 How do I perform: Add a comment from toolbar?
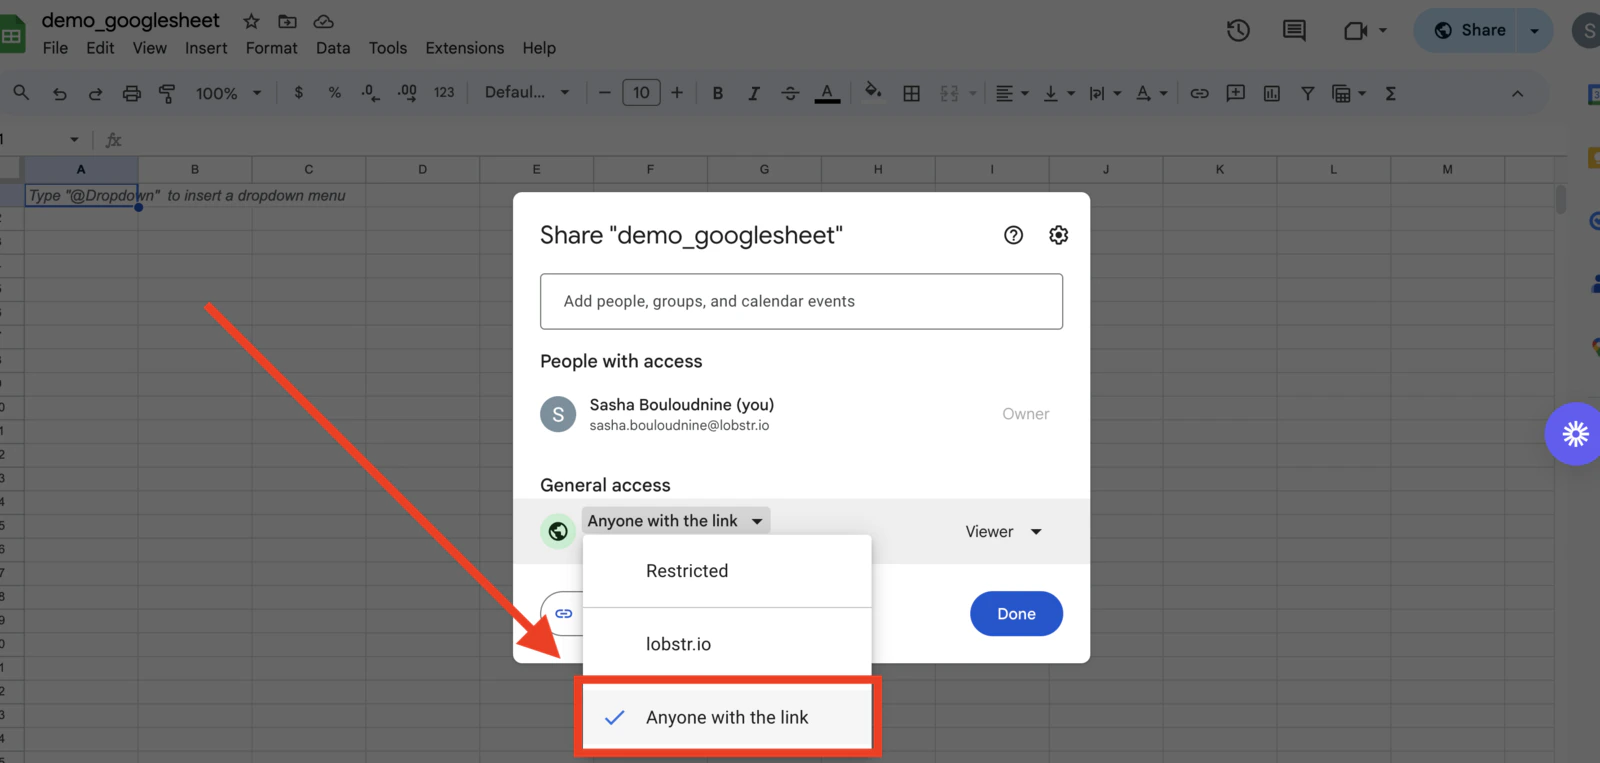tap(1236, 93)
